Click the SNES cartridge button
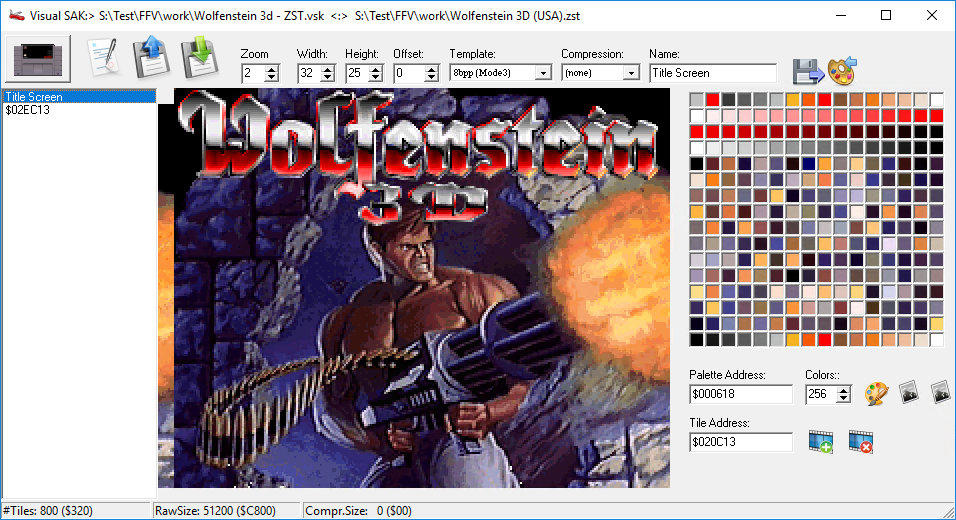Image resolution: width=956 pixels, height=520 pixels. [x=38, y=59]
